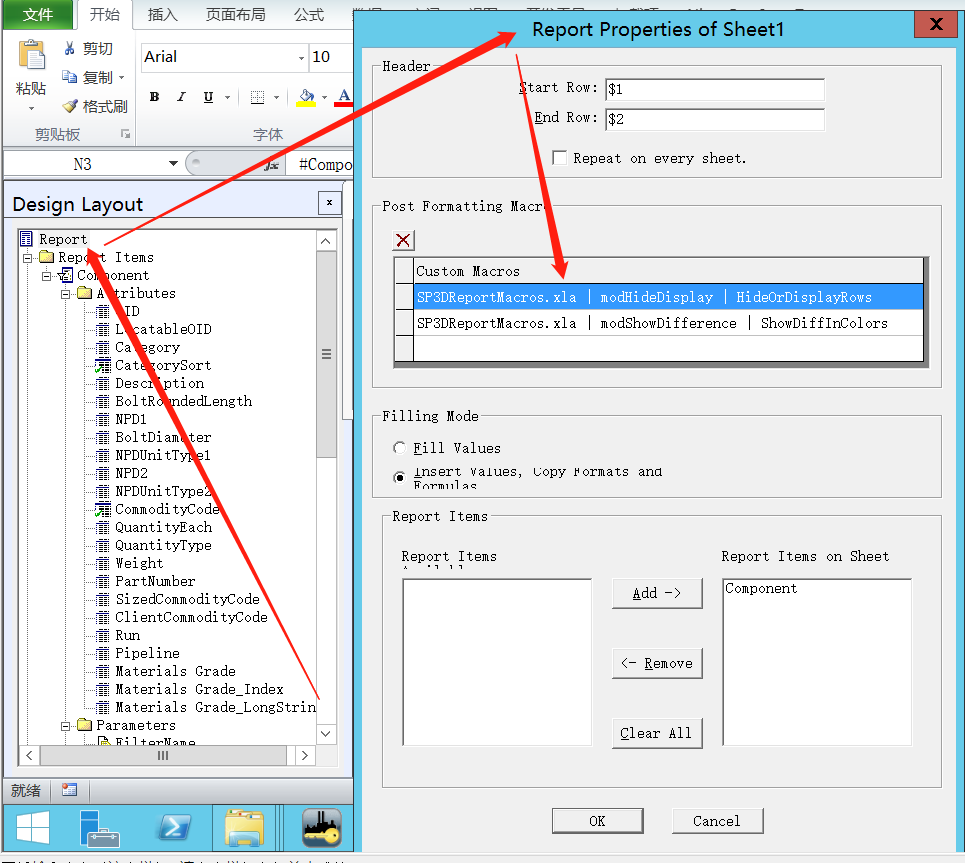The height and width of the screenshot is (863, 965).
Task: Toggle italic formatting
Action: click(182, 97)
